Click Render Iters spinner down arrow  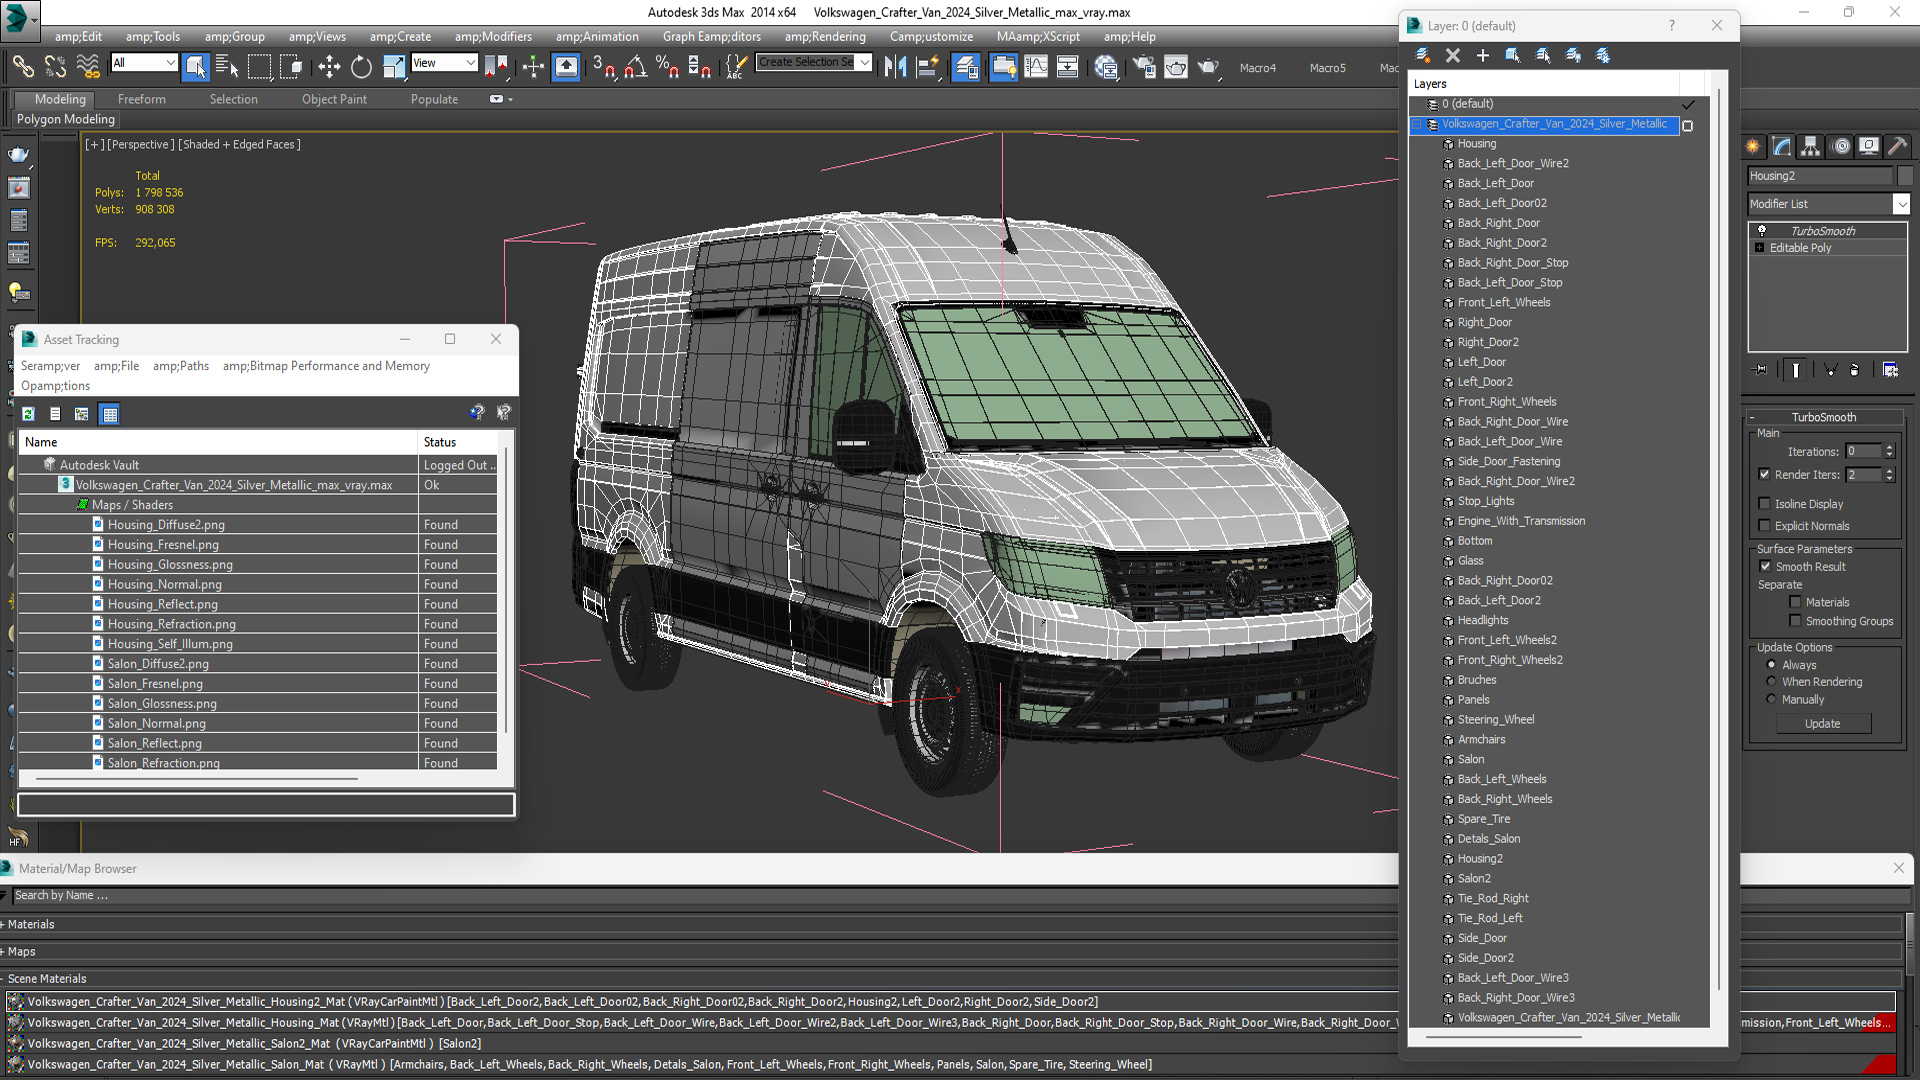[x=1889, y=478]
